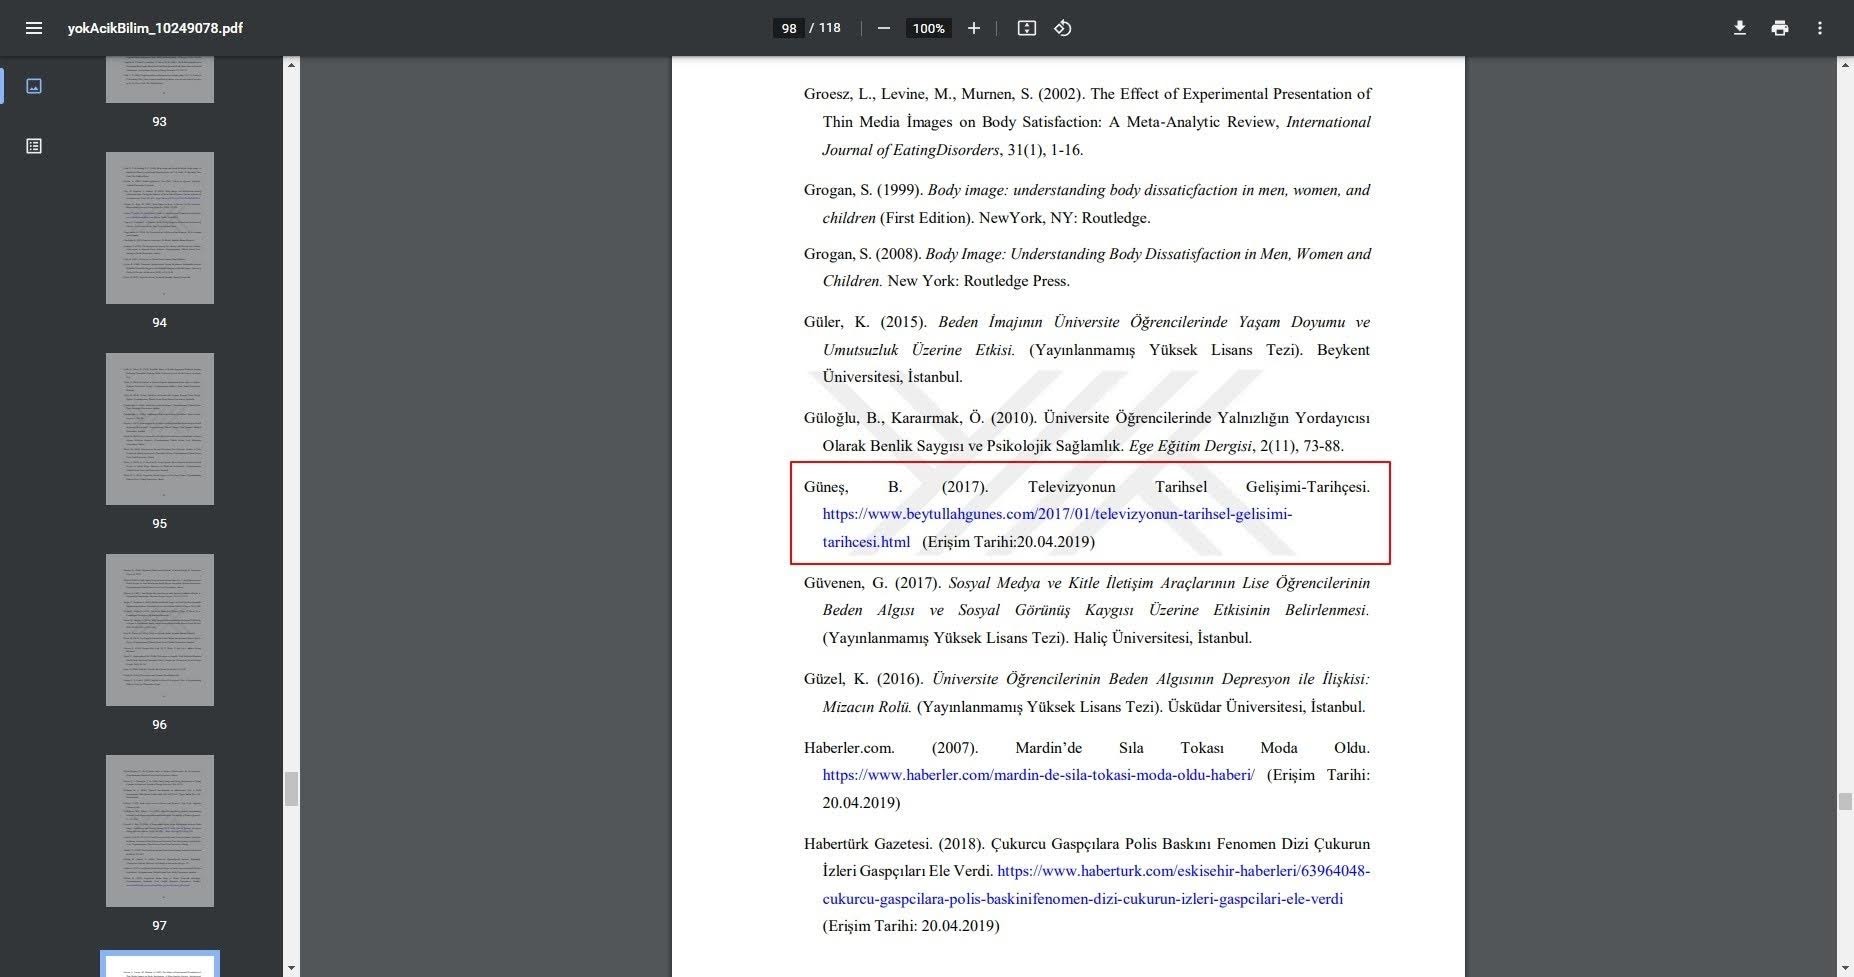Print the PDF document
Image resolution: width=1854 pixels, height=977 pixels.
[1780, 28]
